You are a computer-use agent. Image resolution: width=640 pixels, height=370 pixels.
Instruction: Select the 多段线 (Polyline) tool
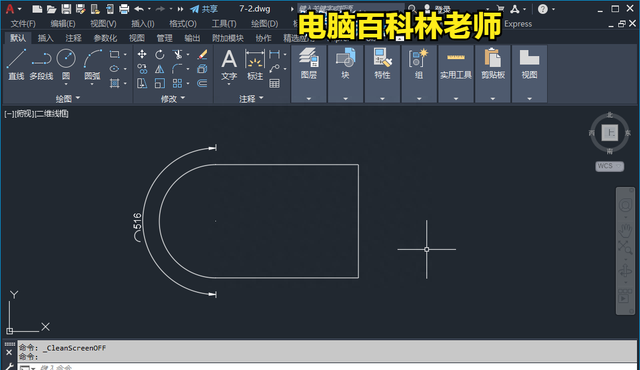click(41, 64)
